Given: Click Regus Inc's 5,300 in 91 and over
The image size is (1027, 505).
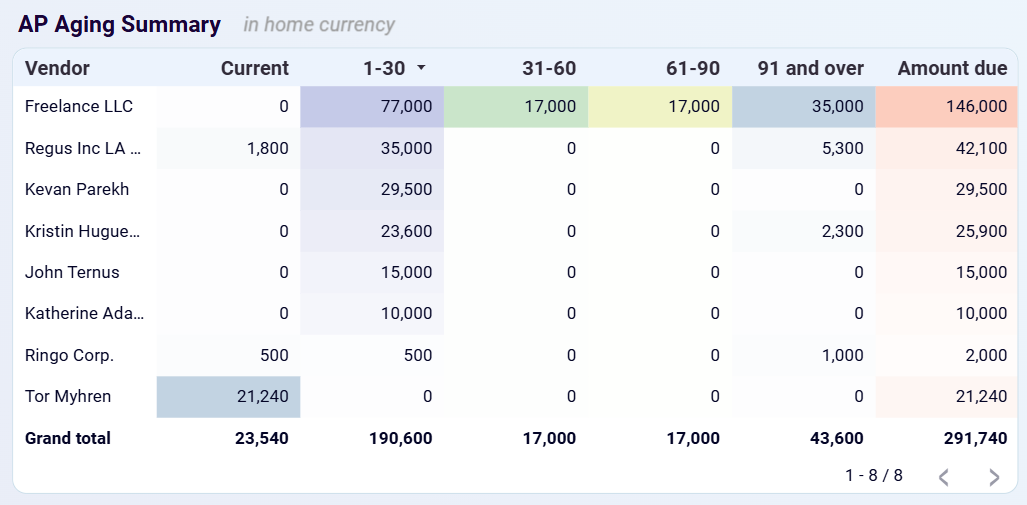Looking at the screenshot, I should pos(804,148).
